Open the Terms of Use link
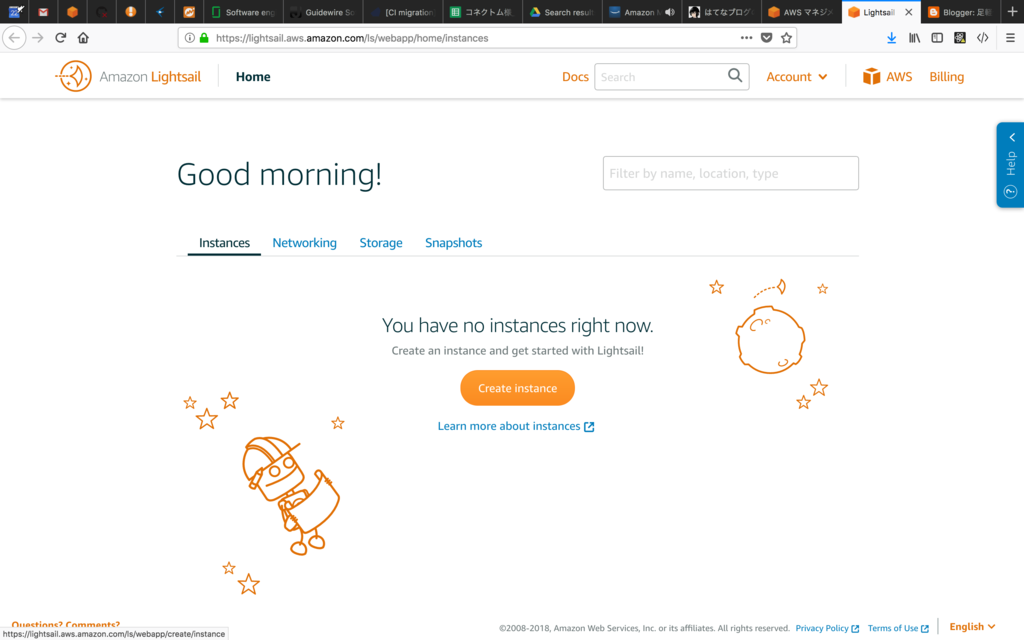 pos(893,628)
